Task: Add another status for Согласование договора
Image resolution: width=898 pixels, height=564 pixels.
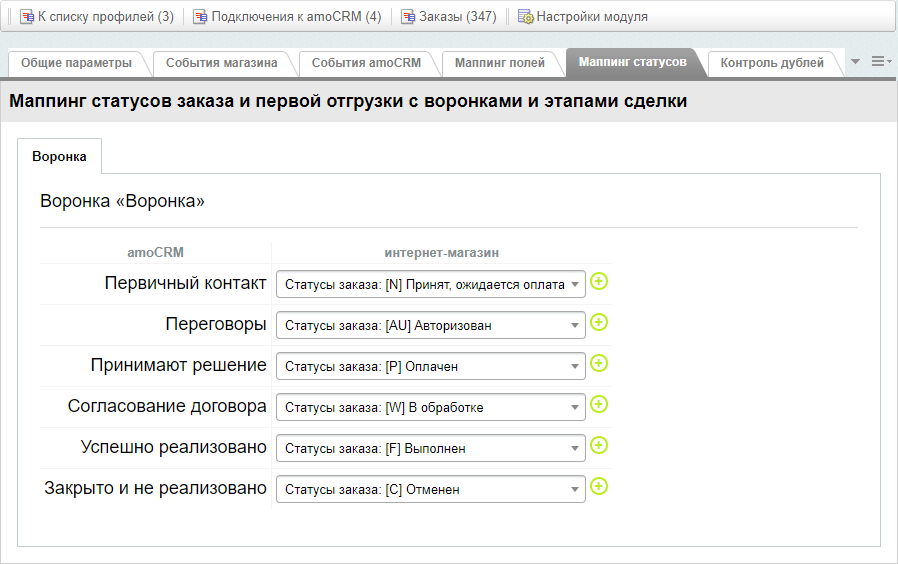Action: pos(599,405)
